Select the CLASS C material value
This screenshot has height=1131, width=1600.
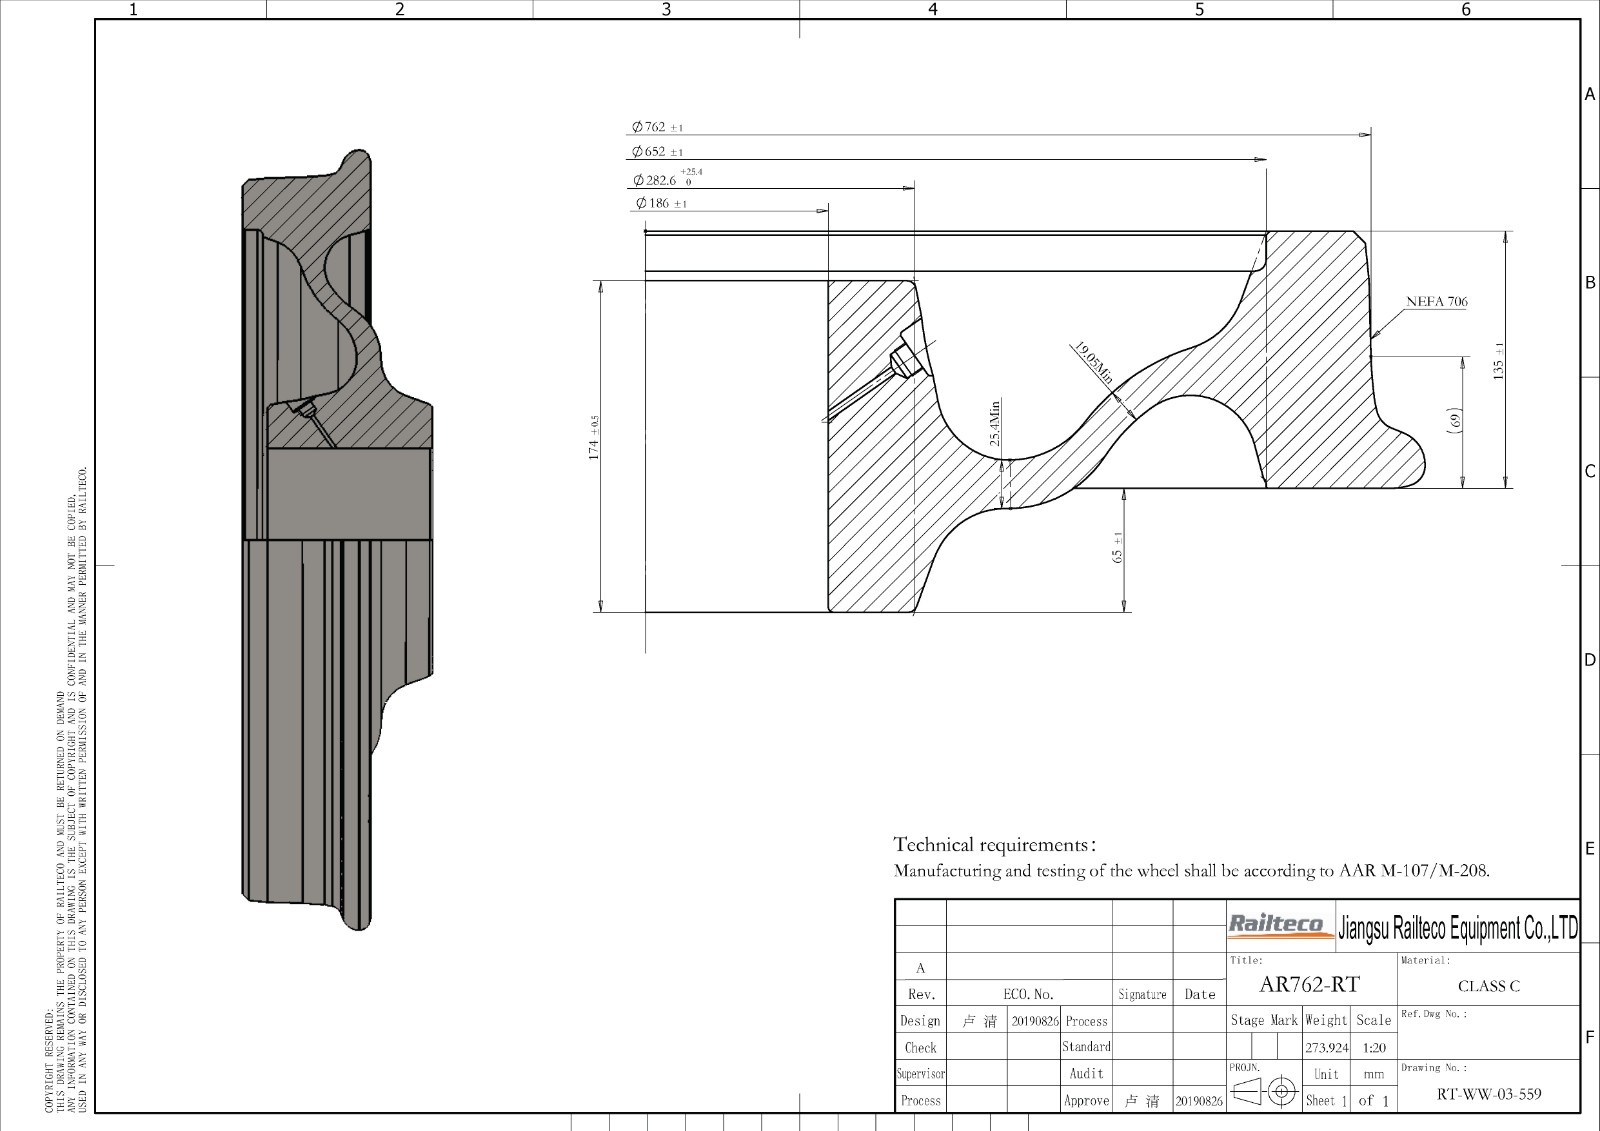[1489, 986]
